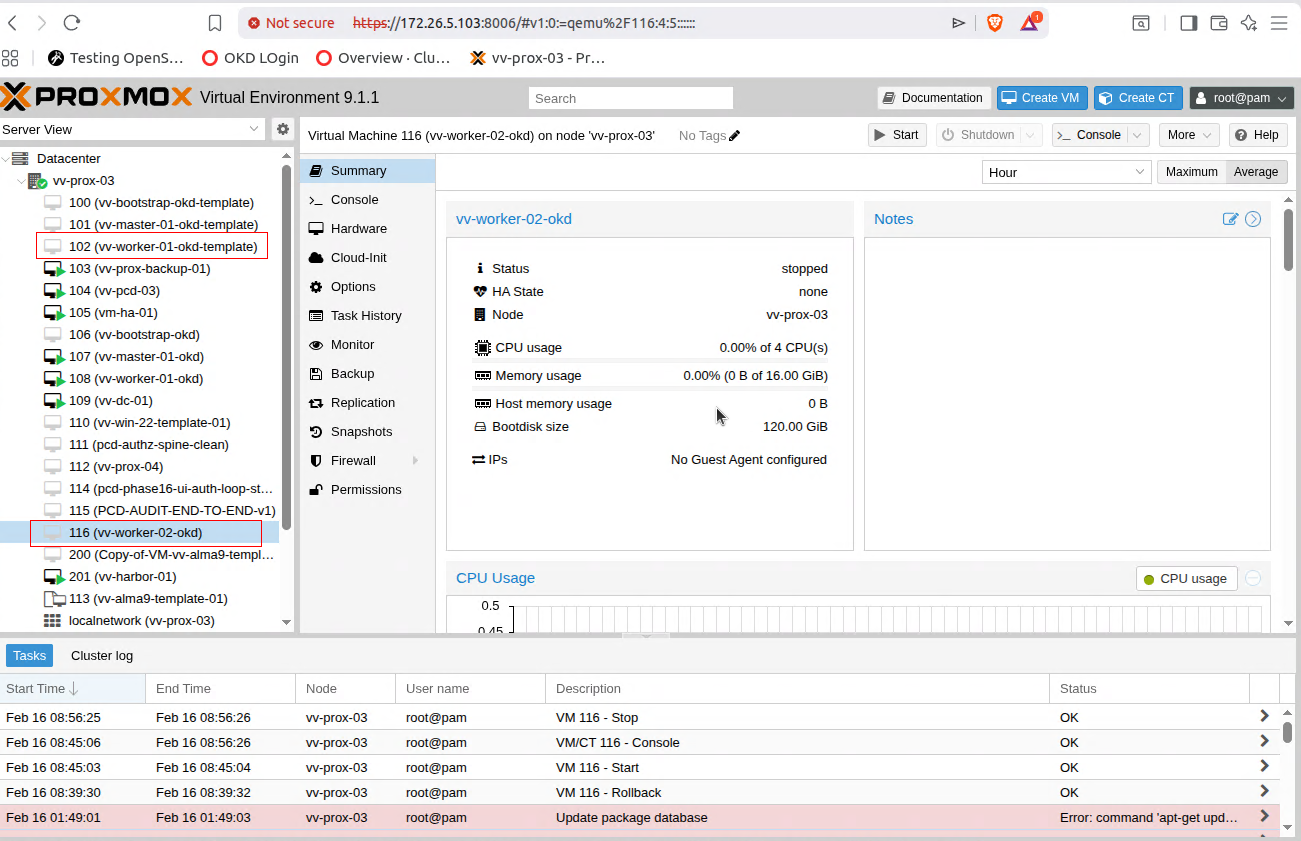Open the Hour timeframe dropdown
The height and width of the screenshot is (841, 1301).
1066,172
